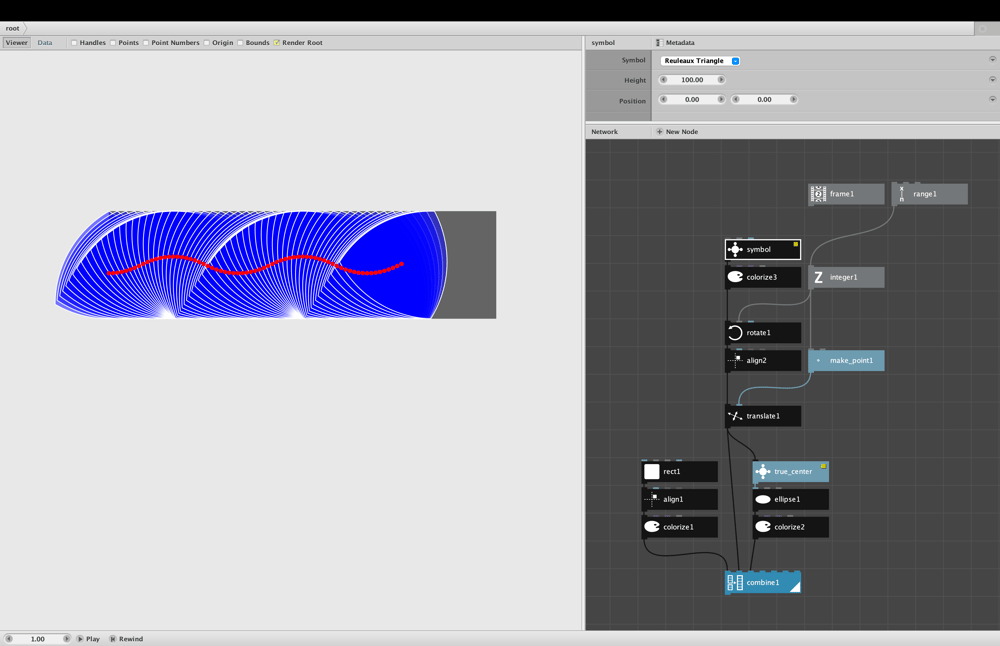Click the integer1 node Z icon
Image resolution: width=1000 pixels, height=646 pixels.
pyautogui.click(x=818, y=277)
